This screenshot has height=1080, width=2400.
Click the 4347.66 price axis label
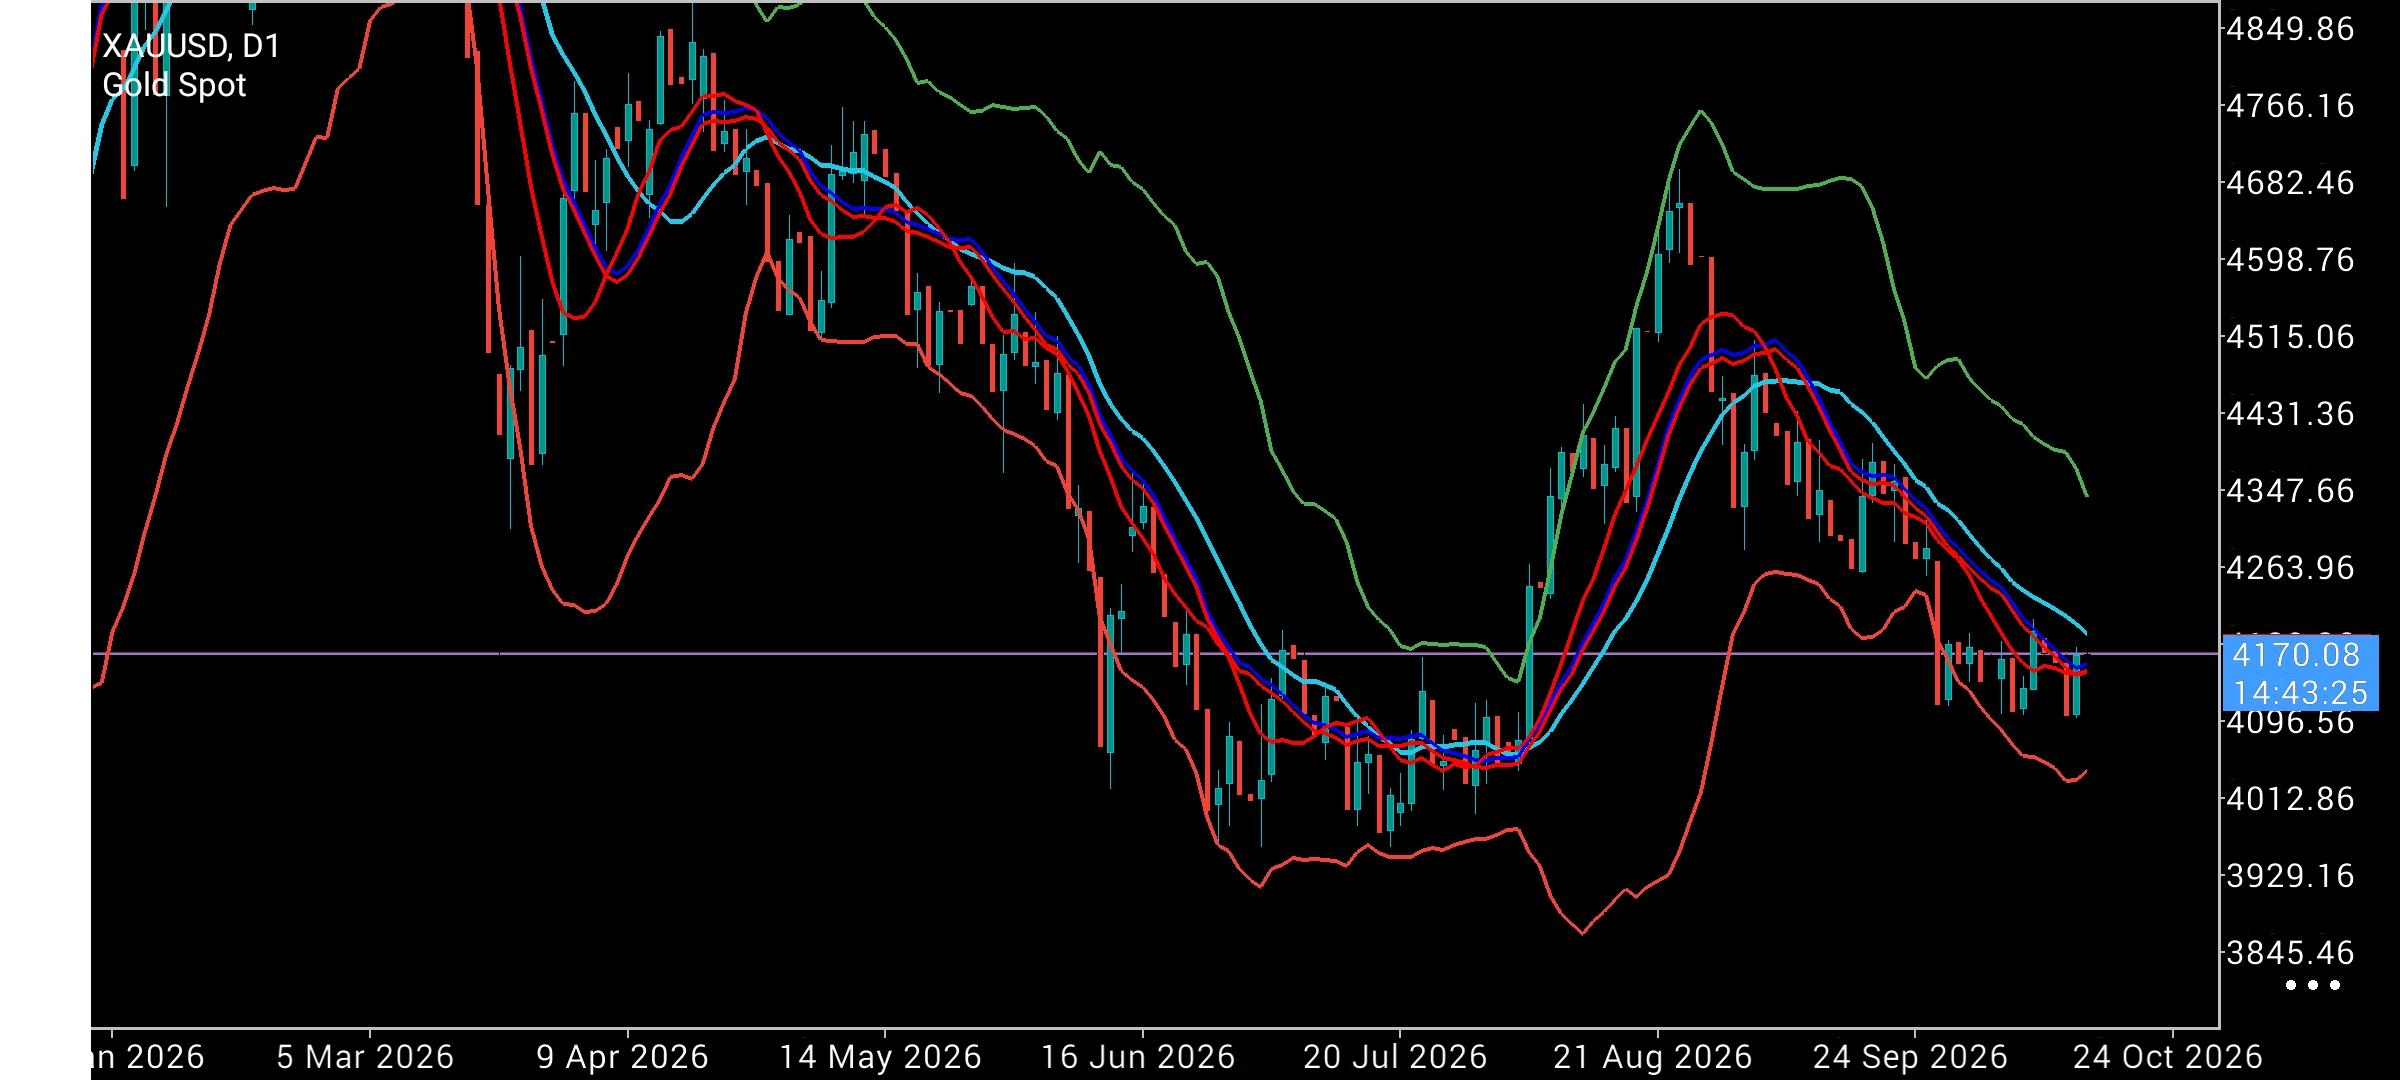pyautogui.click(x=2290, y=491)
